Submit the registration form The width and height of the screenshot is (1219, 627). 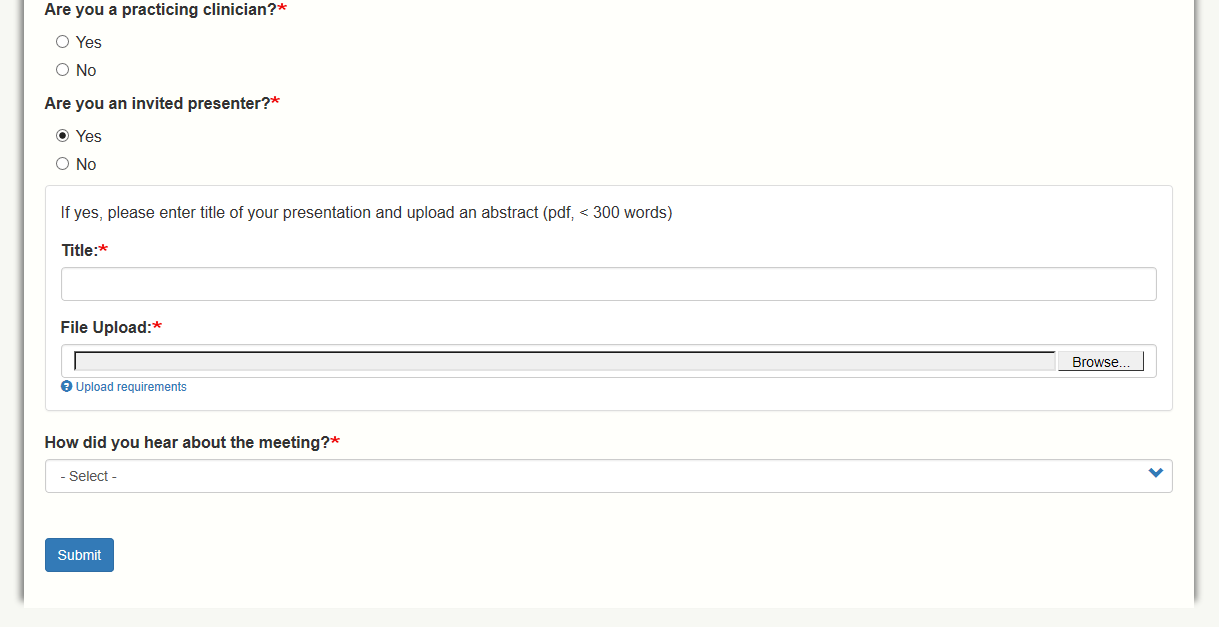tap(79, 555)
